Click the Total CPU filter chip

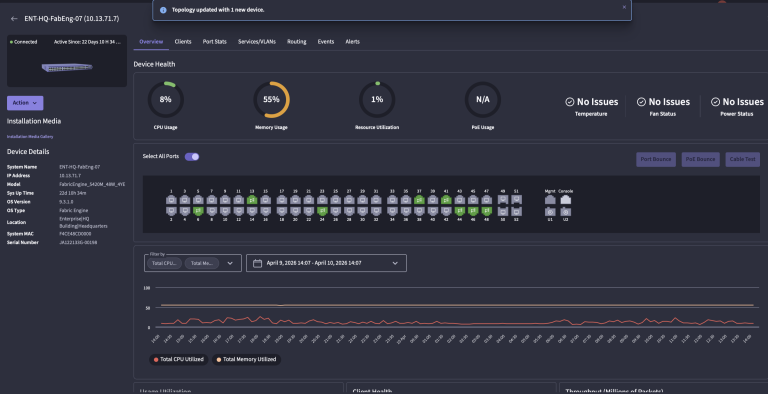[x=163, y=263]
